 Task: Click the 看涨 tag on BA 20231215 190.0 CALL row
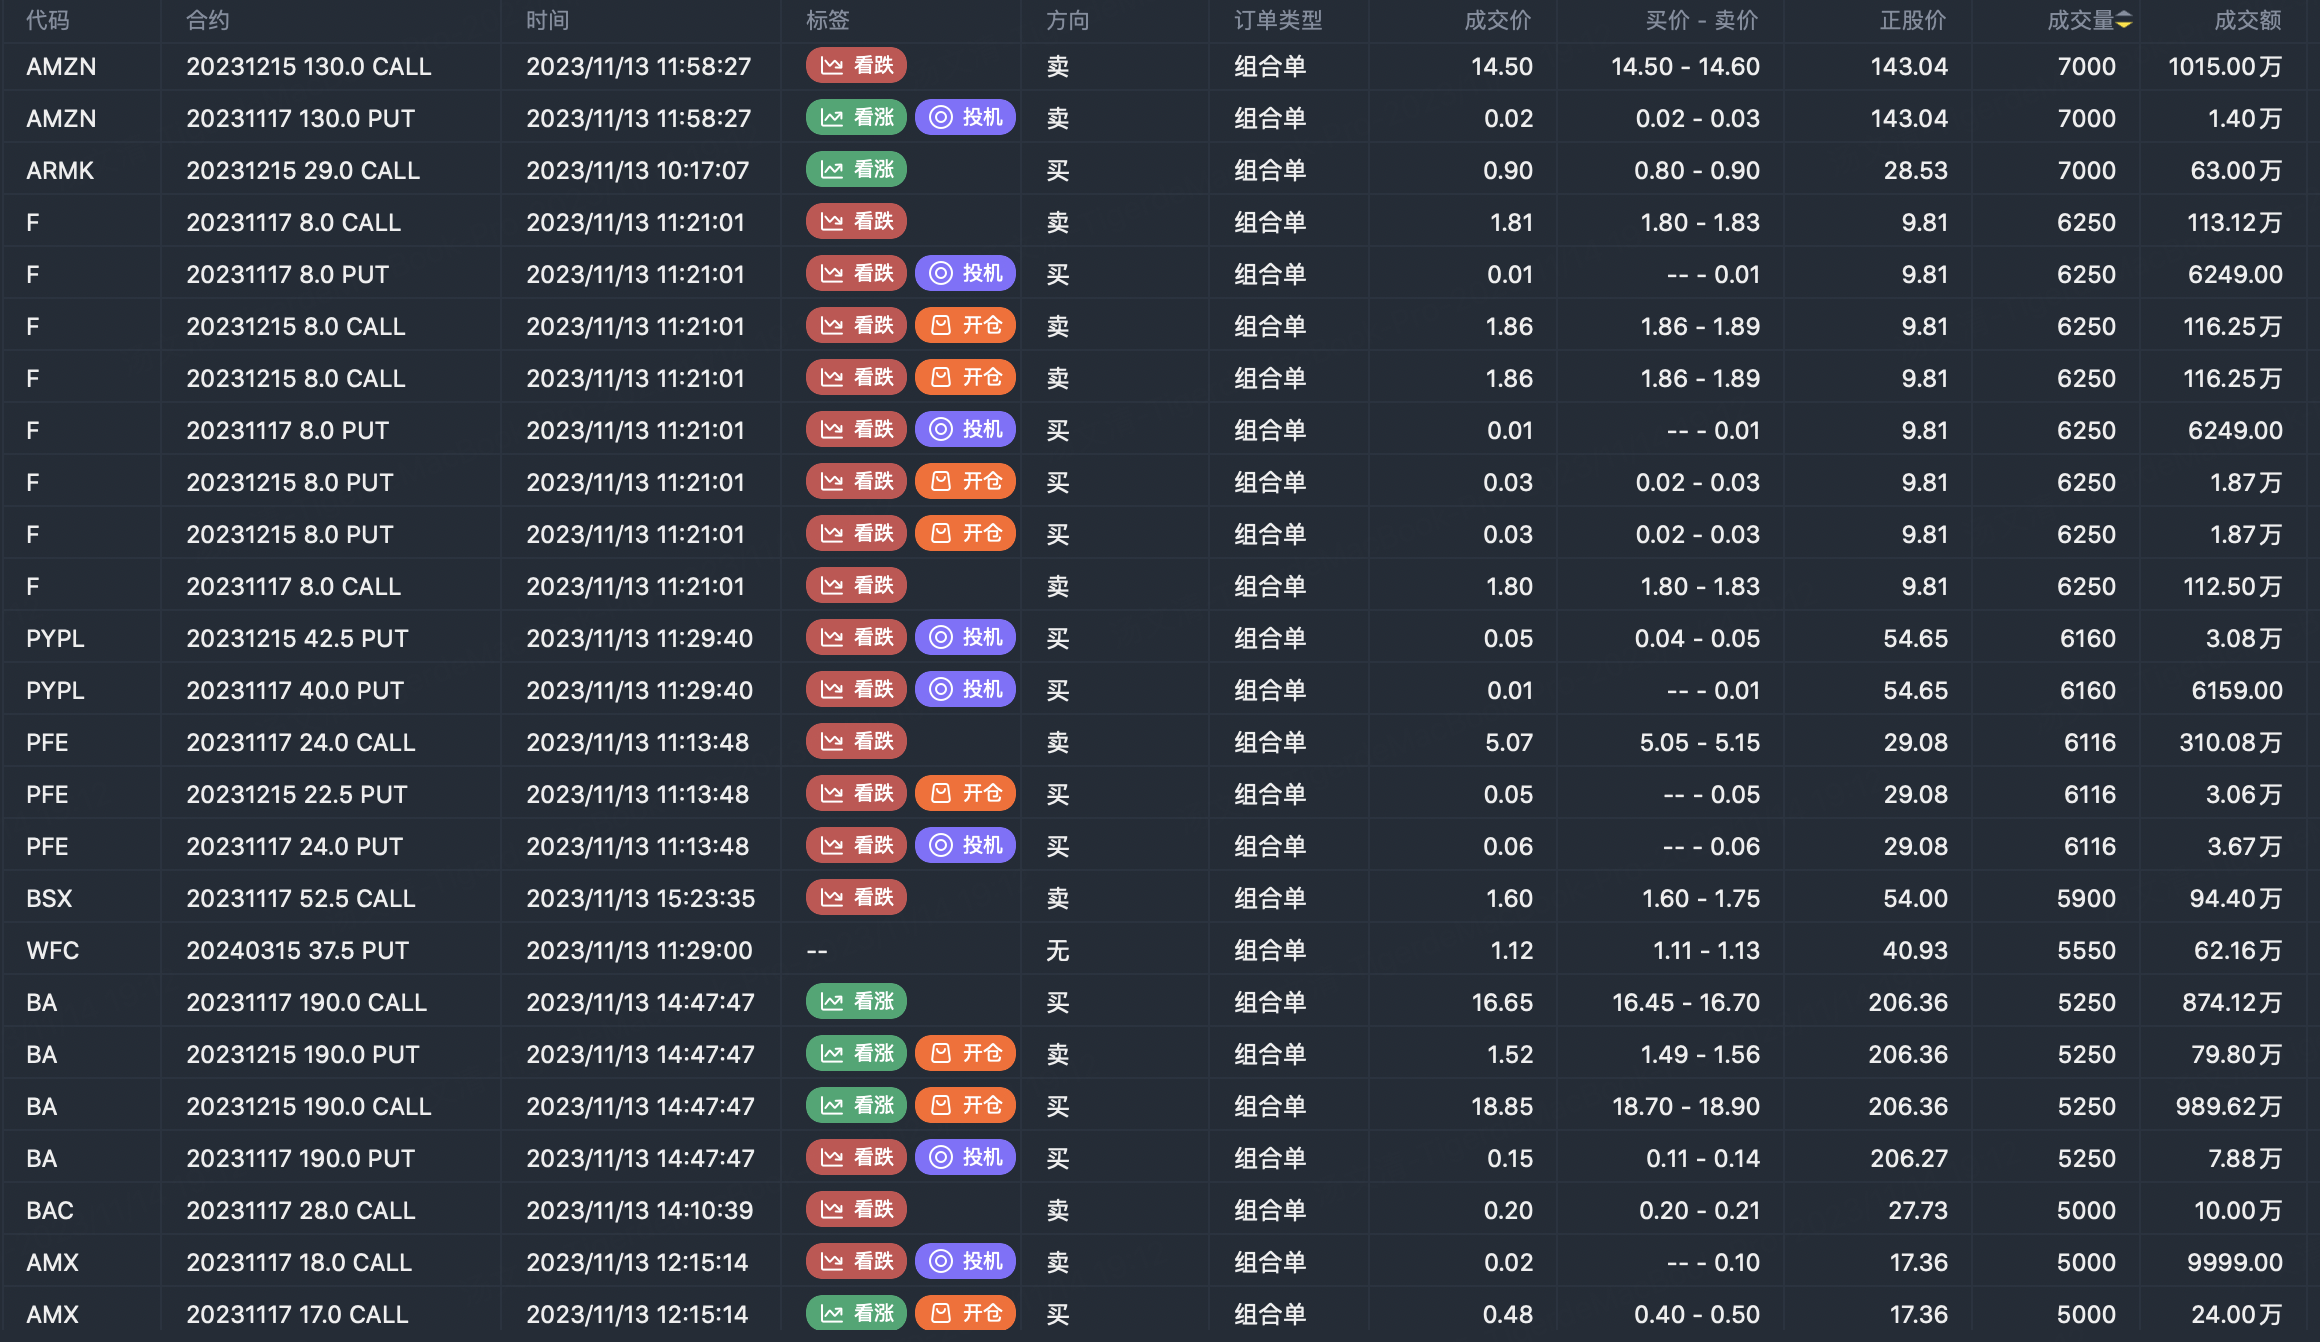pyautogui.click(x=856, y=1106)
